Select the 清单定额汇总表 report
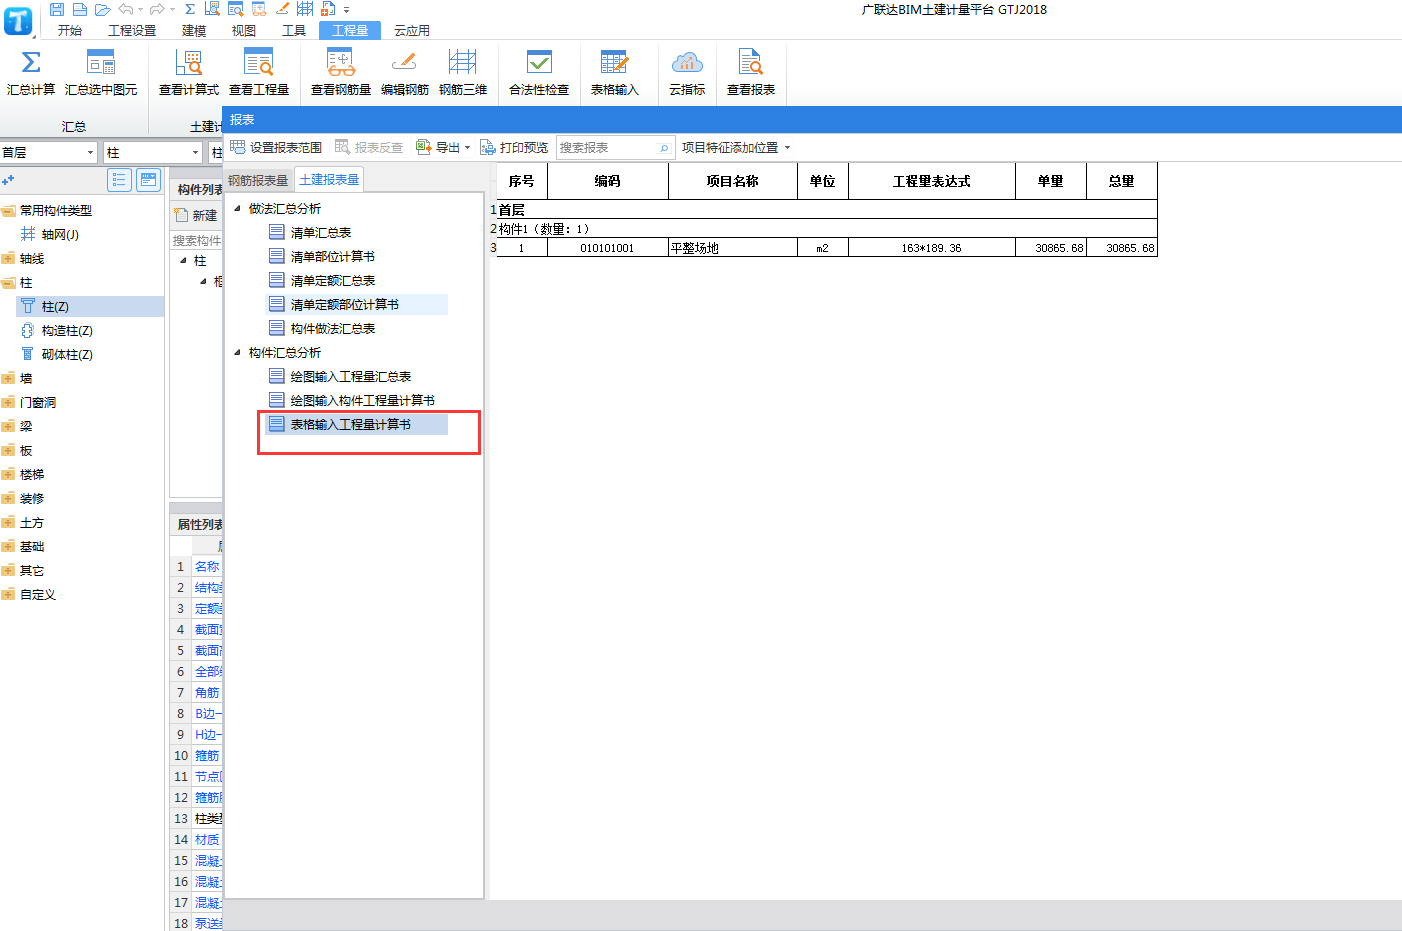The image size is (1402, 931). [332, 280]
